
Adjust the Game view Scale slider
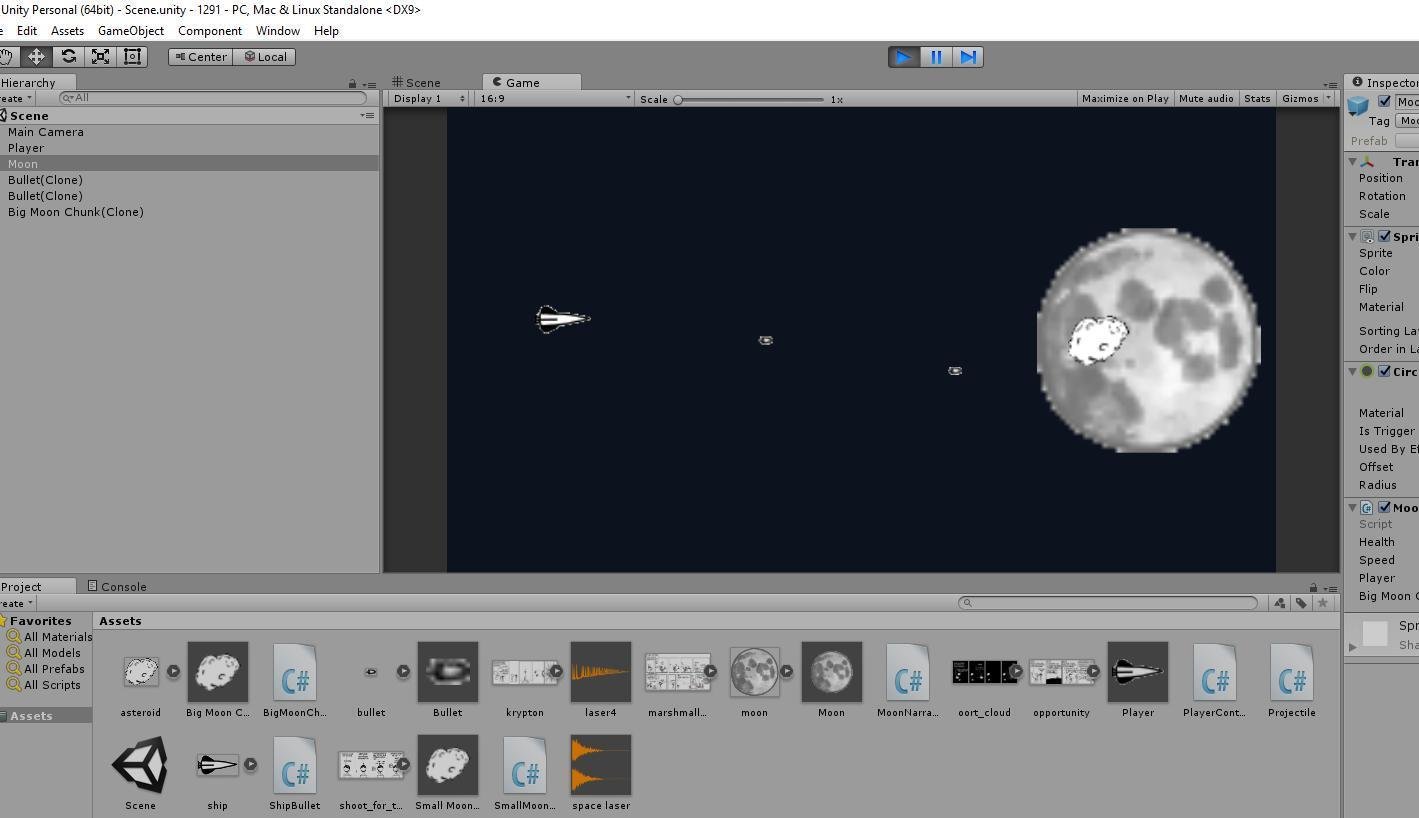pos(678,100)
